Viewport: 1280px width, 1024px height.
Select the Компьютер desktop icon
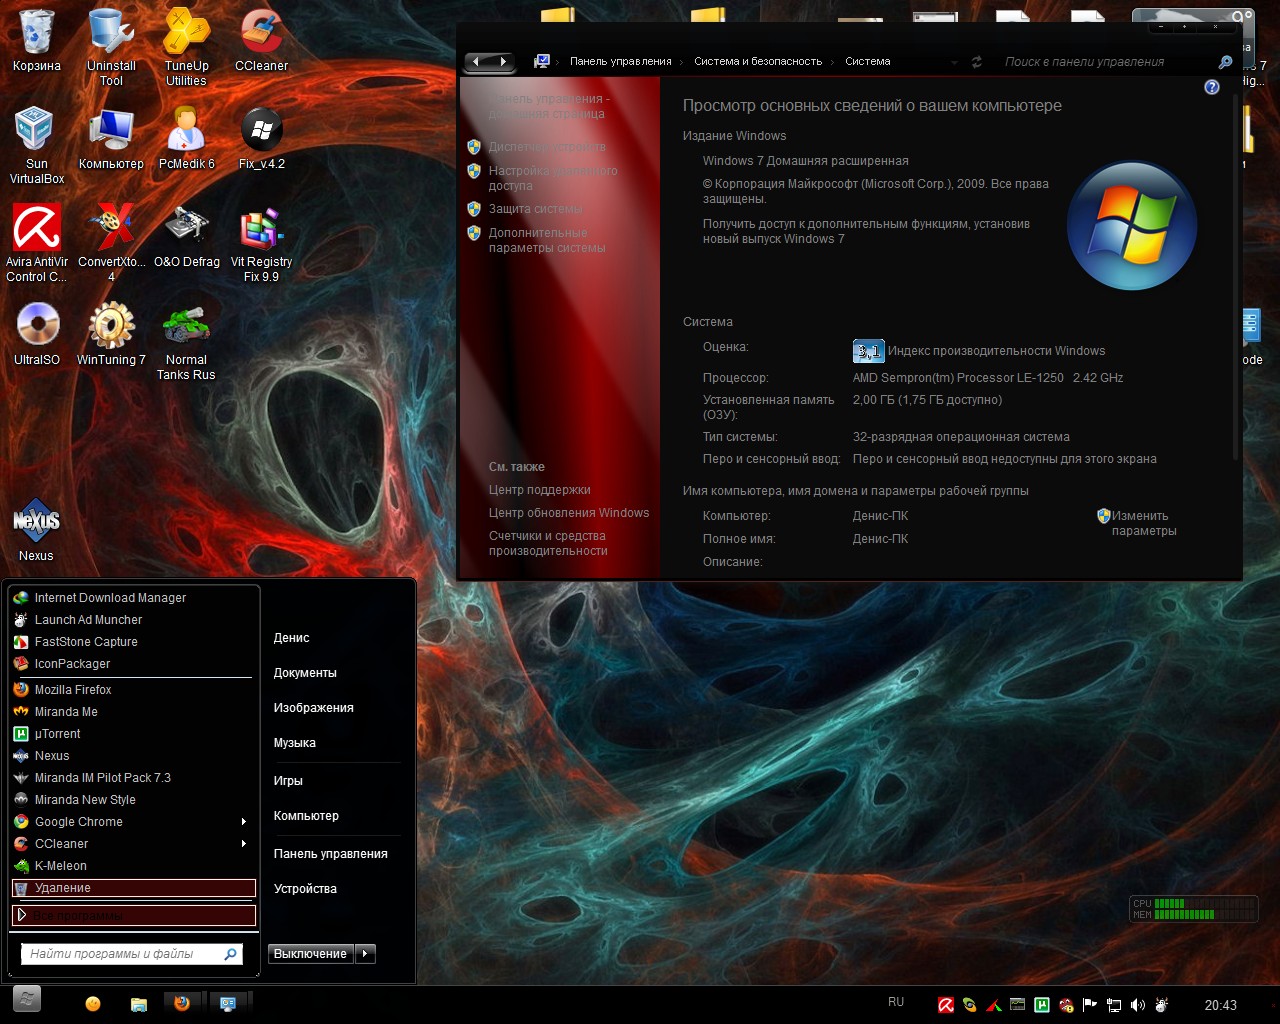click(x=111, y=138)
